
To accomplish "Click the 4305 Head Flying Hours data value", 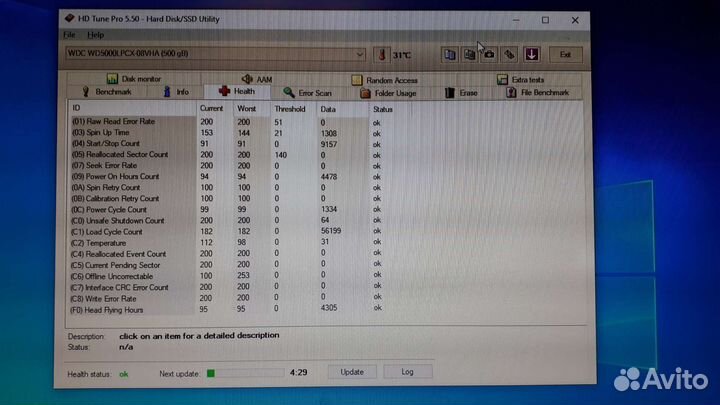I will 329,308.
